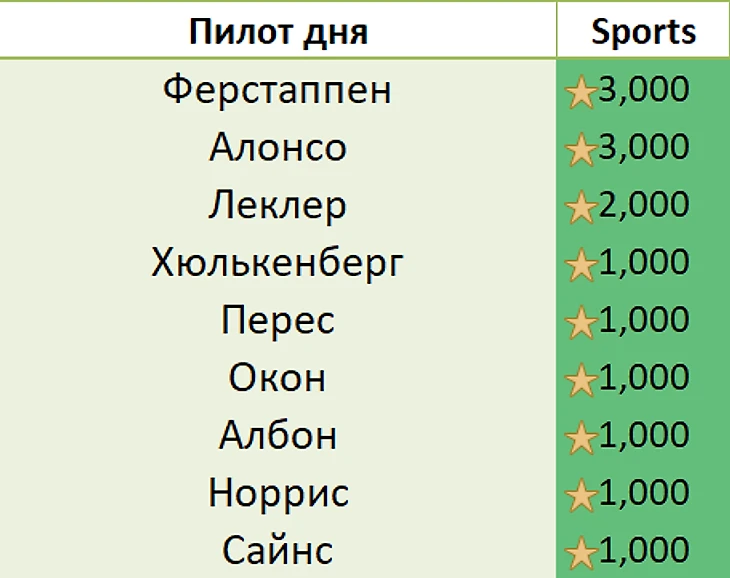Select the Норрис name cell
The height and width of the screenshot is (578, 730).
click(x=278, y=494)
